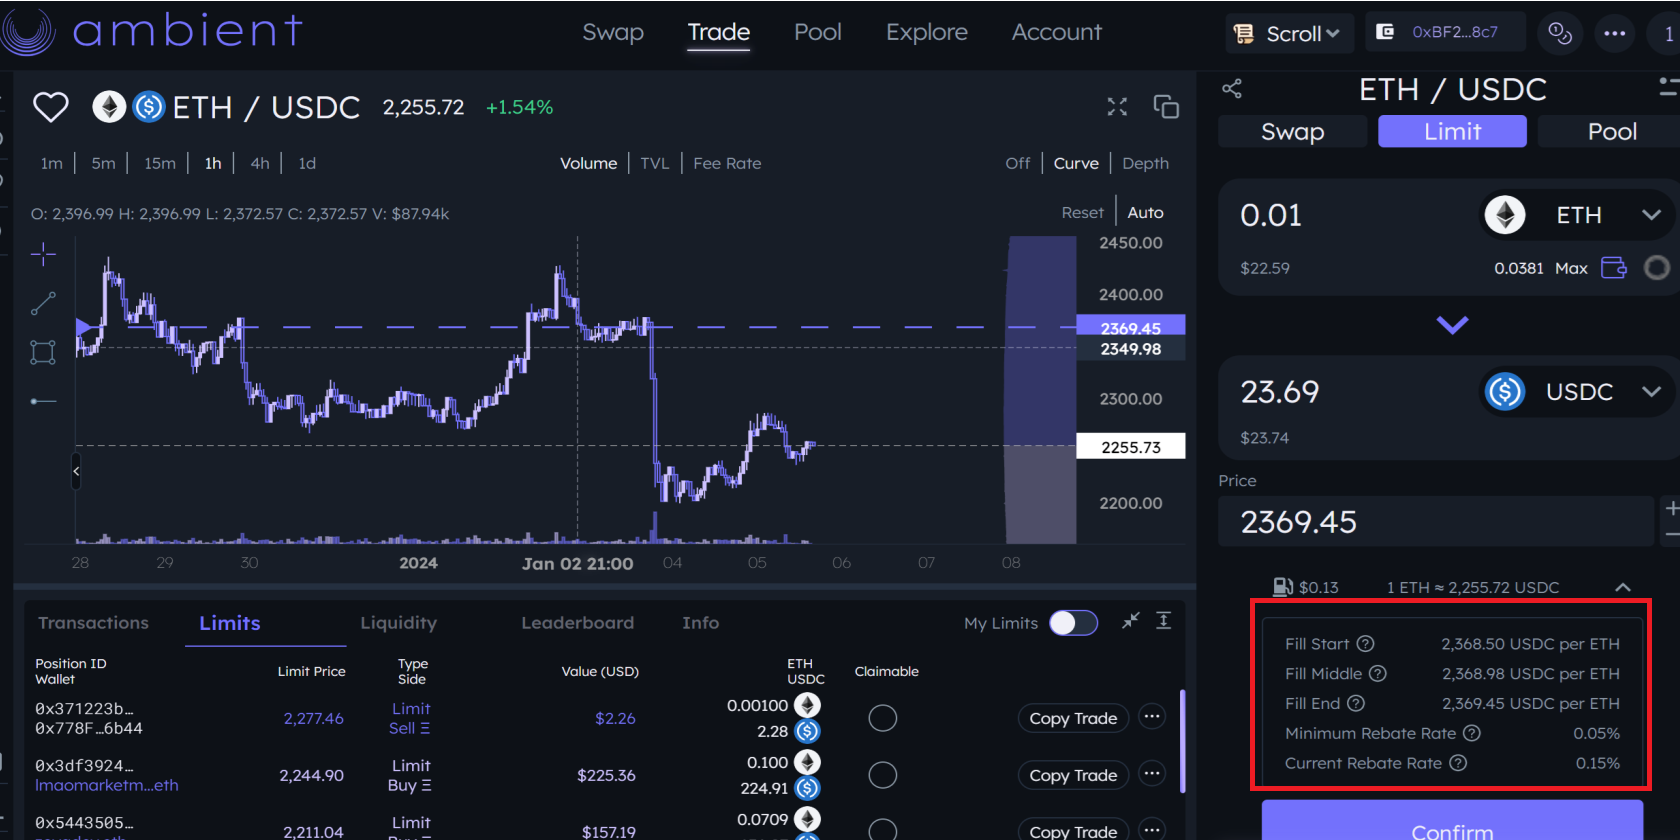This screenshot has width=1680, height=840.
Task: Open the Account page
Action: point(1057,32)
